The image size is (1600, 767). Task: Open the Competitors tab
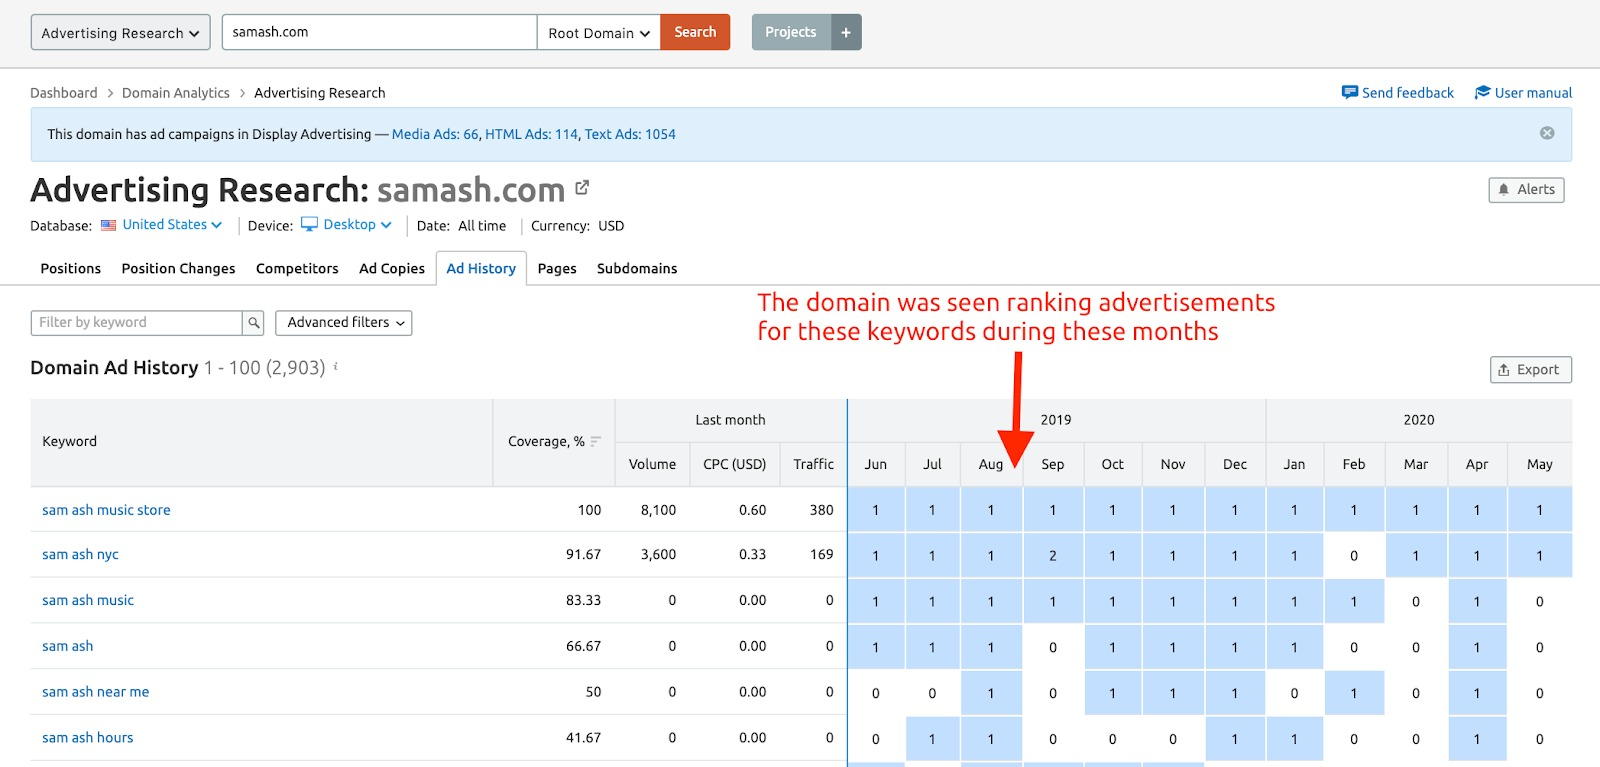point(297,268)
